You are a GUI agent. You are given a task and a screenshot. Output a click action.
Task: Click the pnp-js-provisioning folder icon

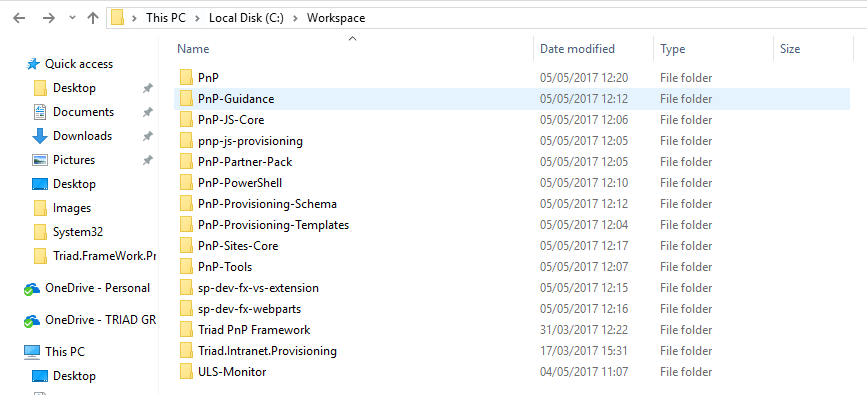186,141
